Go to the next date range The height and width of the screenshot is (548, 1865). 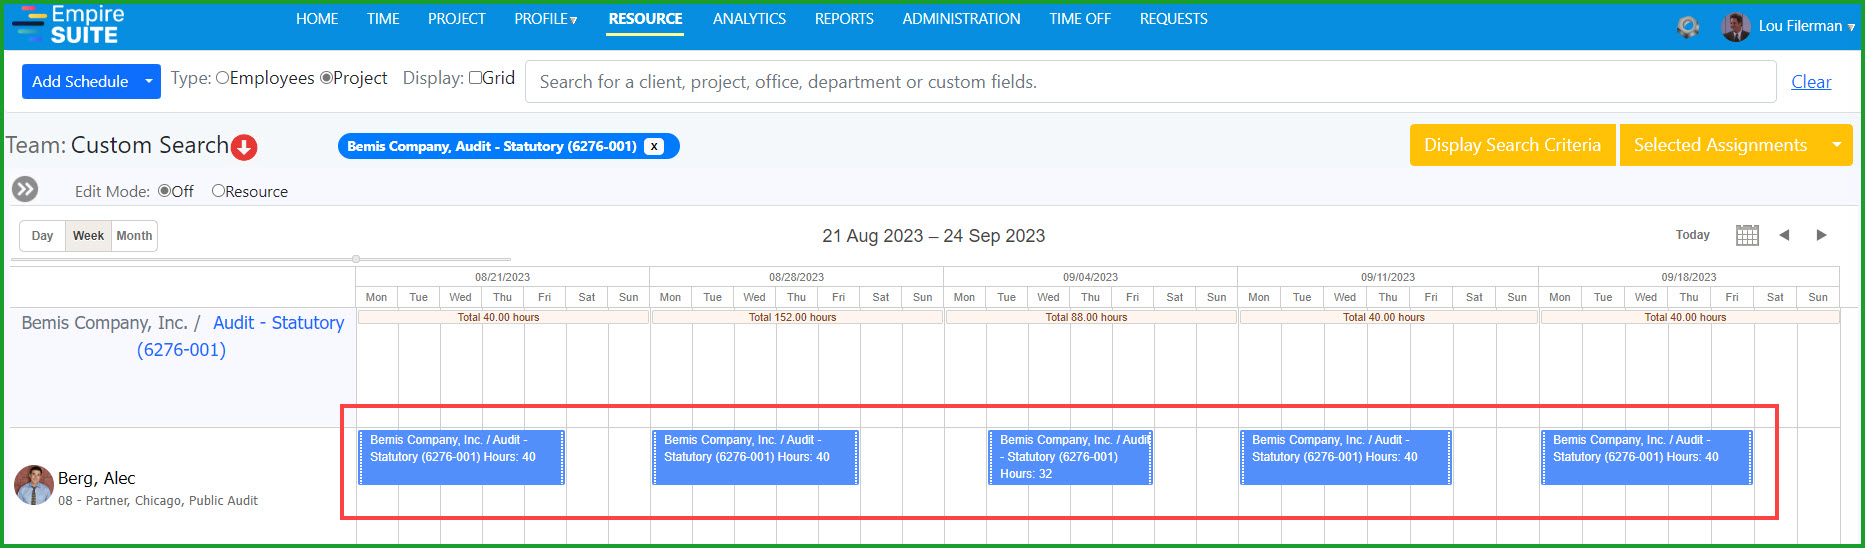tap(1821, 235)
